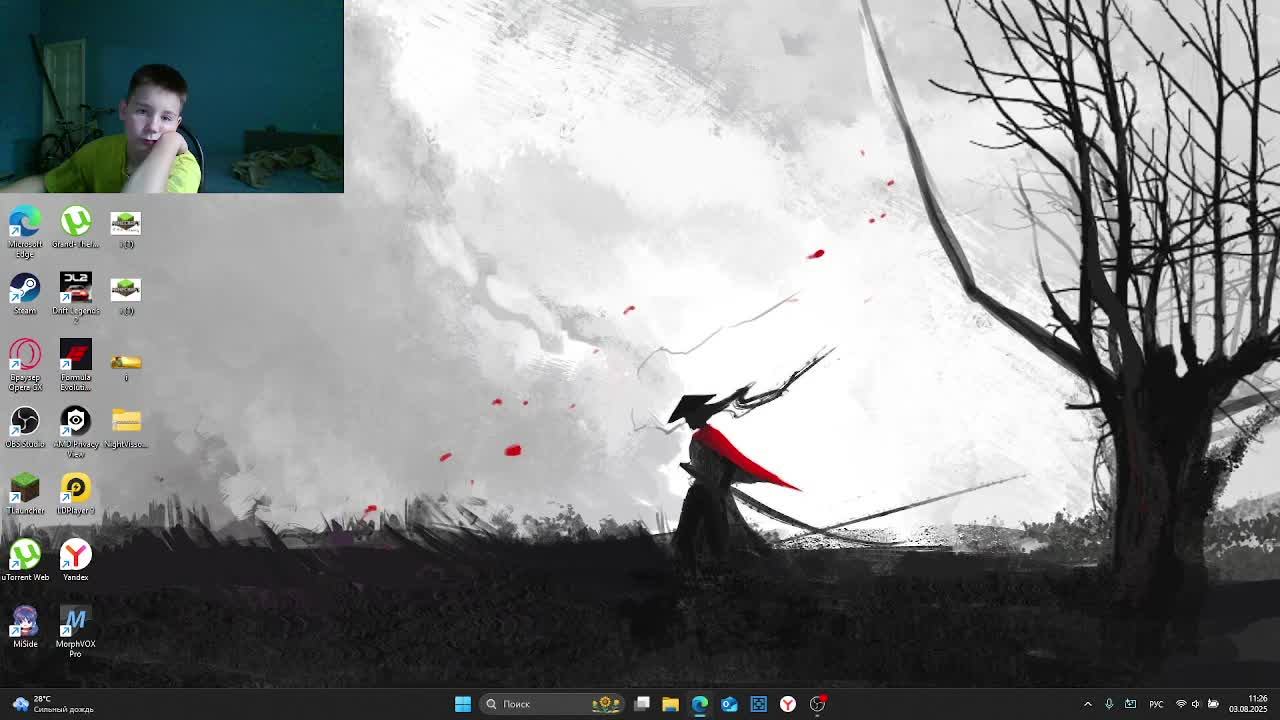Viewport: 1280px width, 720px height.
Task: Select the MiSide desktop shortcut
Action: pos(25,627)
